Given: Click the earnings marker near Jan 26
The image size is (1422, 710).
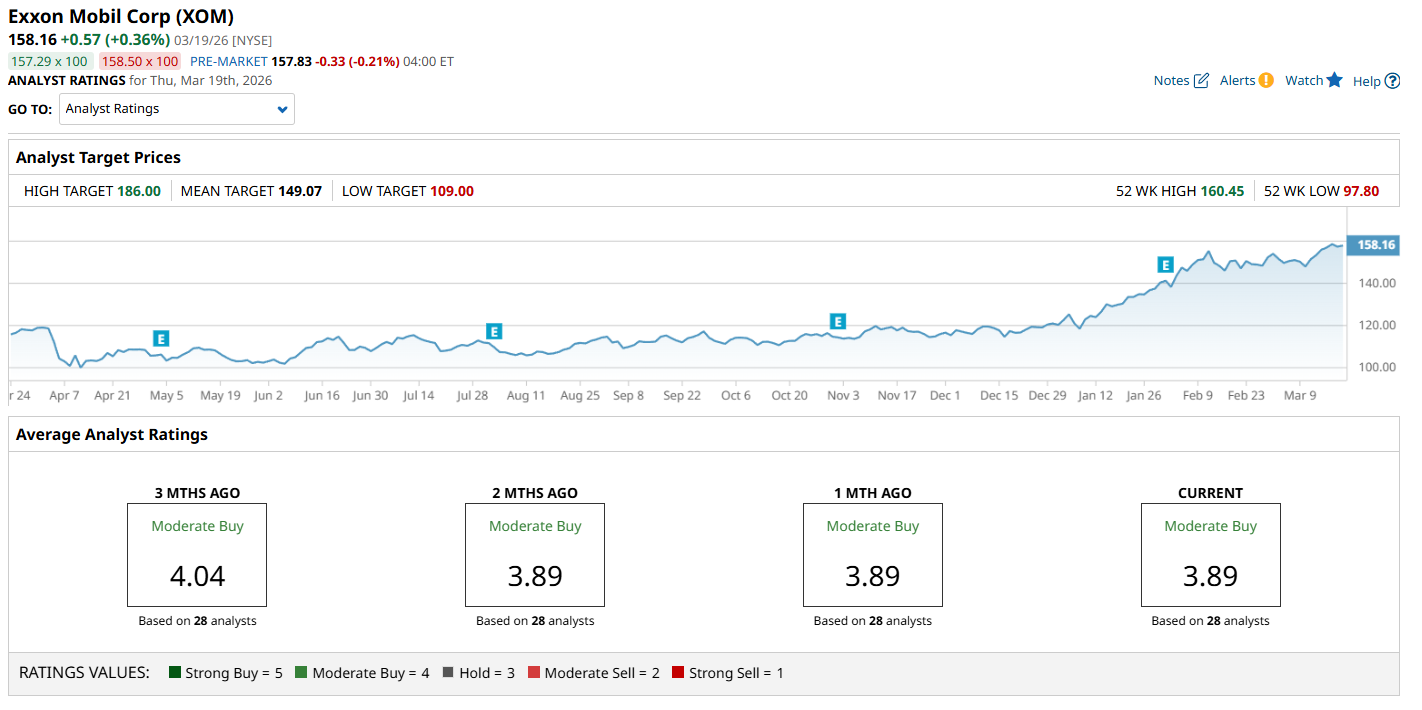Looking at the screenshot, I should (1165, 265).
